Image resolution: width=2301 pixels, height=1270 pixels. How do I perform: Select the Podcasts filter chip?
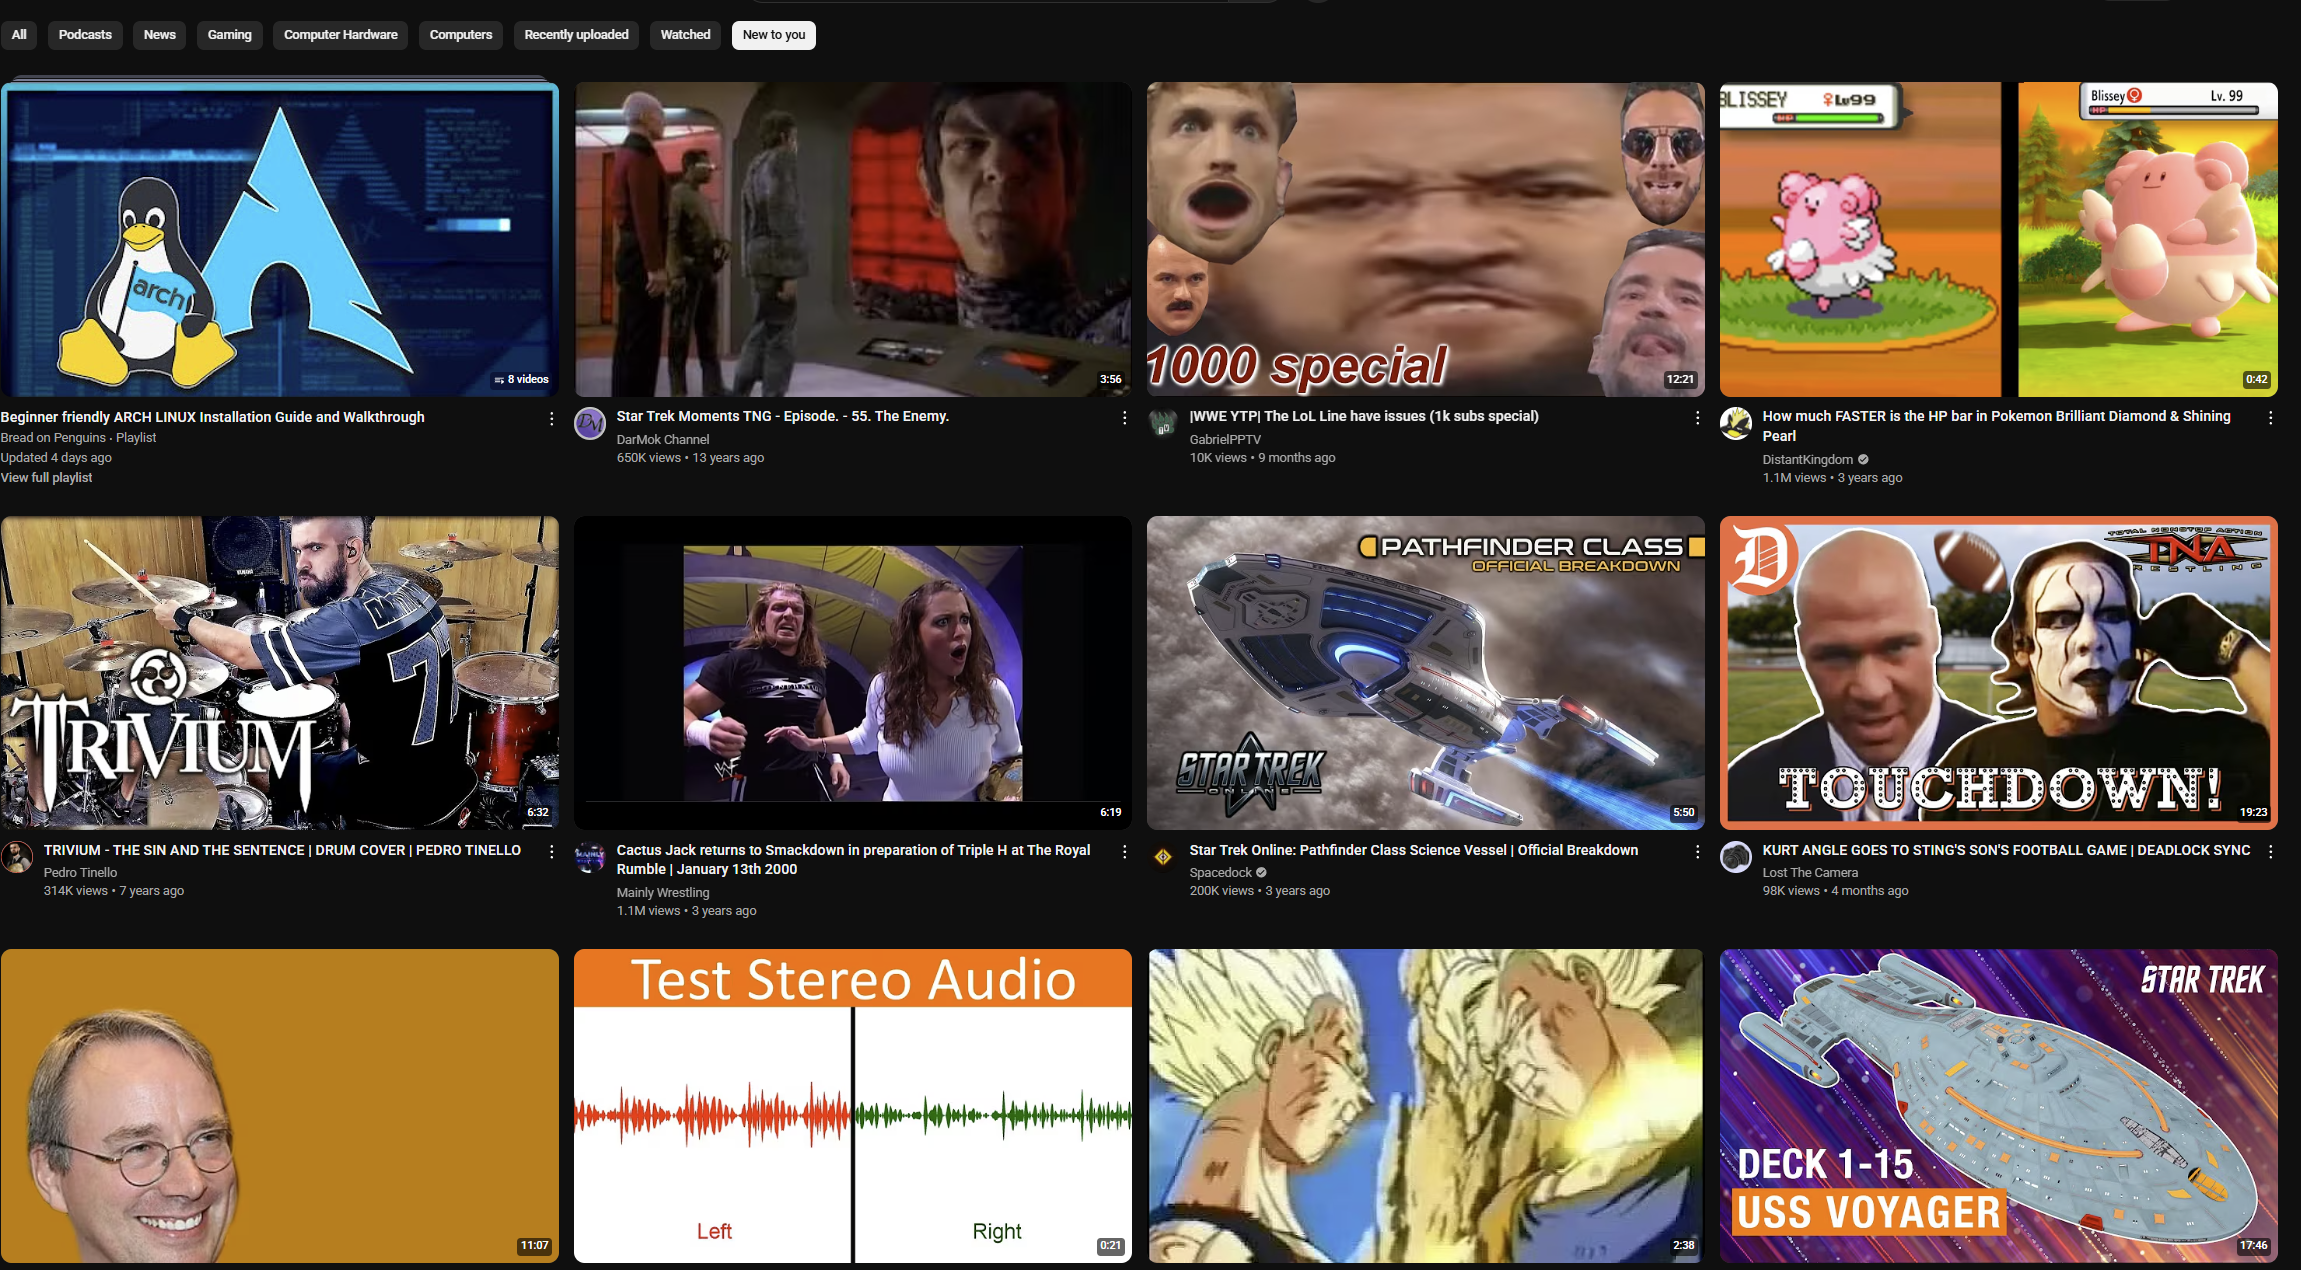coord(85,35)
